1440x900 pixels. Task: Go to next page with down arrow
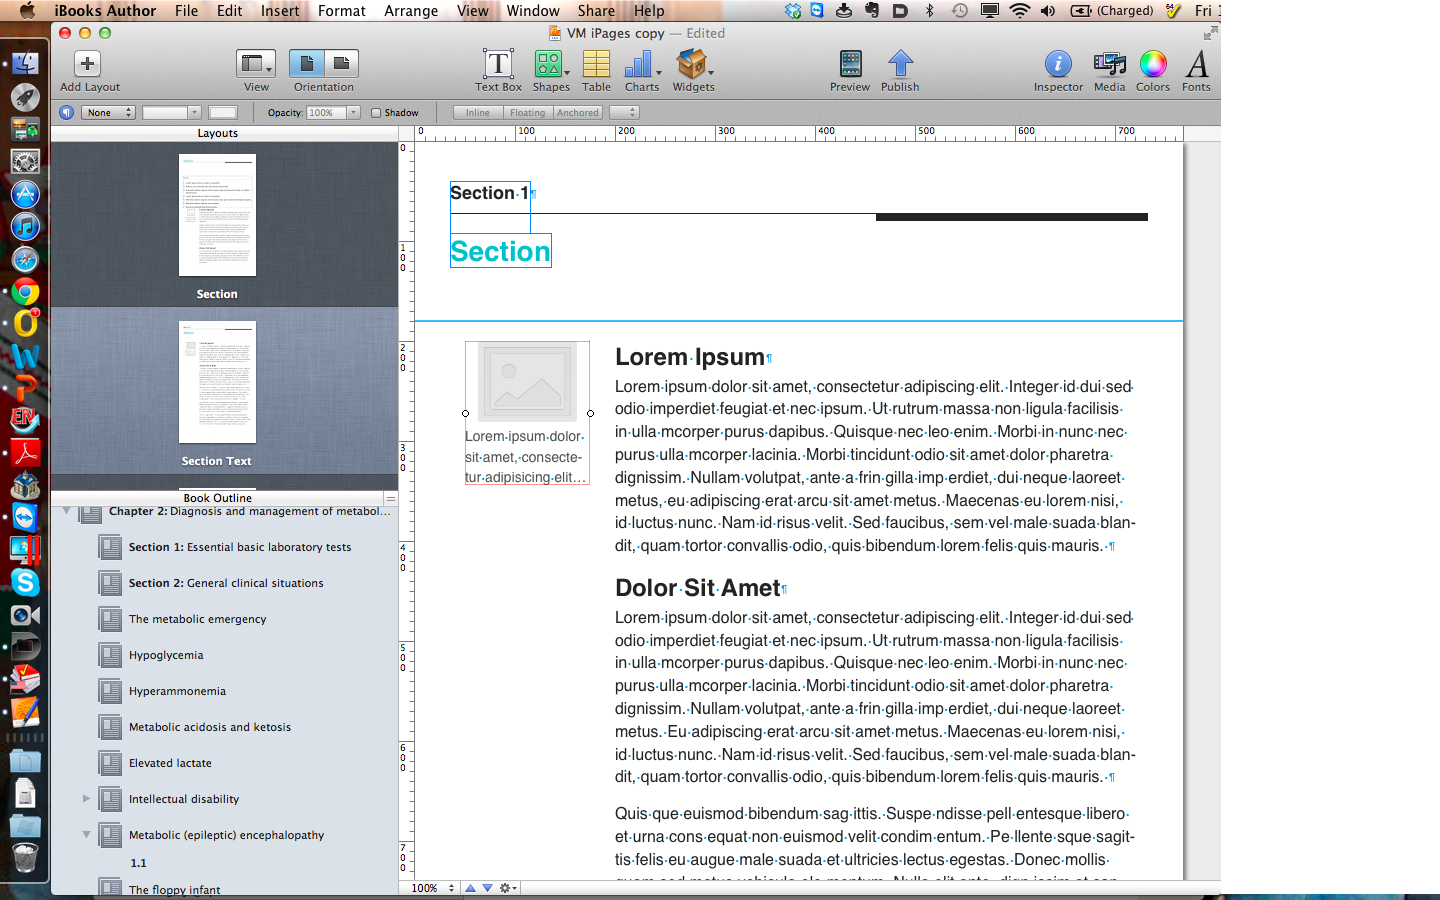coord(487,888)
